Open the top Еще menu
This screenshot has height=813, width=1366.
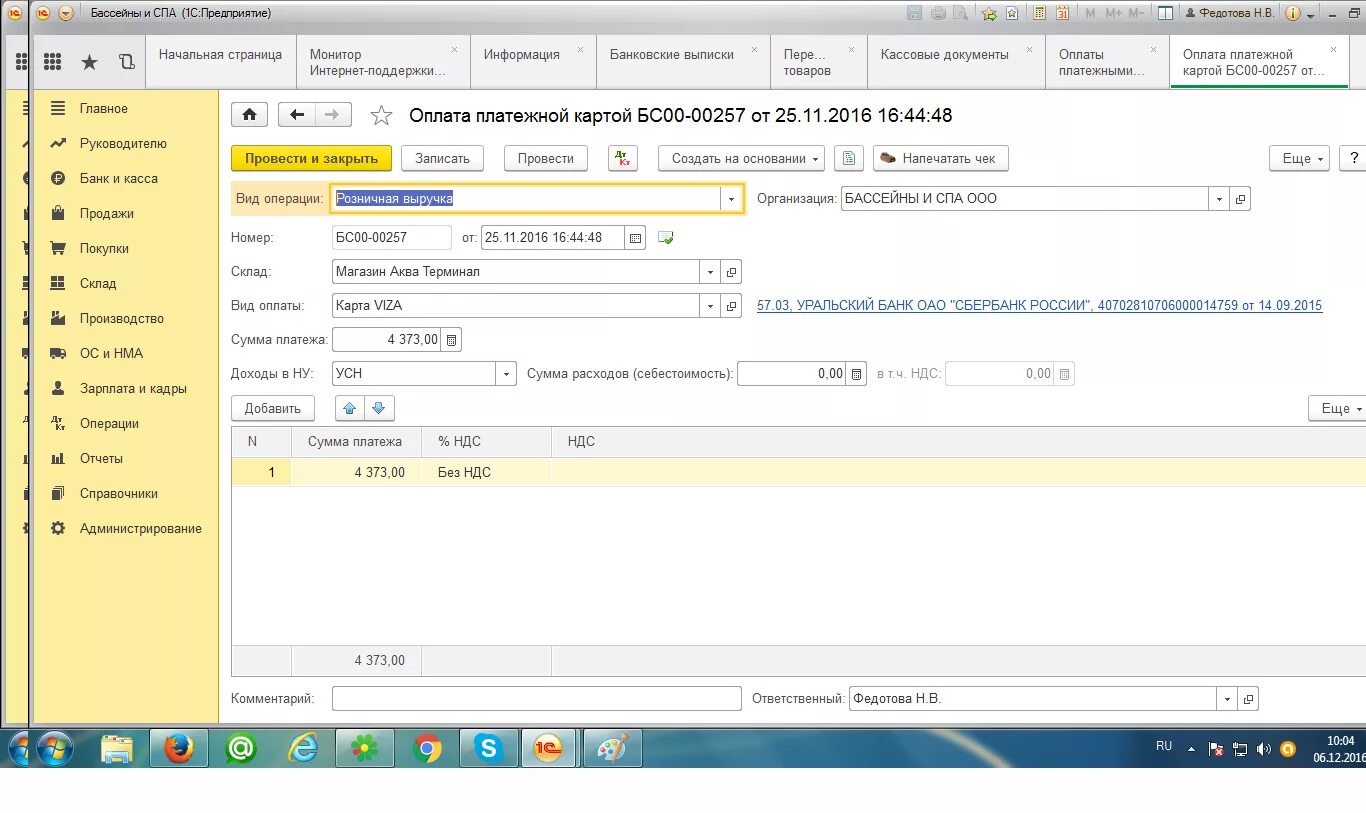coord(1300,158)
